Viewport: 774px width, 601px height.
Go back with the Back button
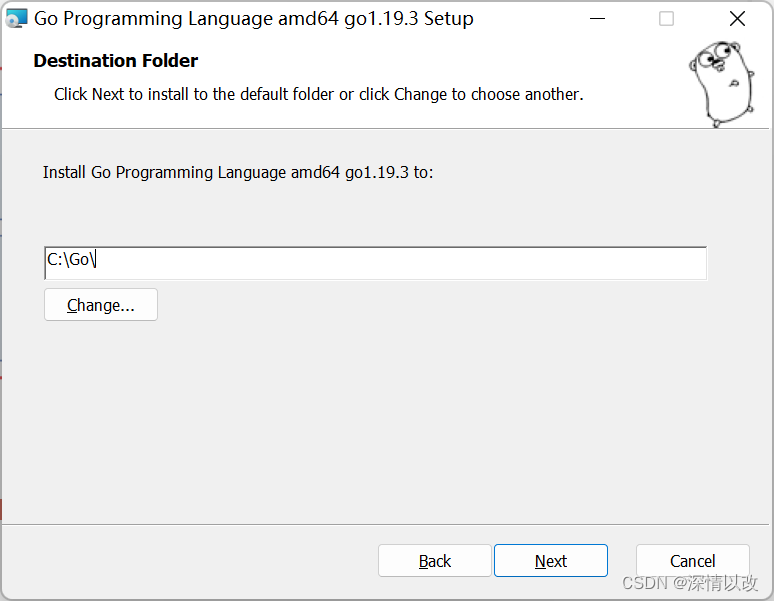pos(434,561)
